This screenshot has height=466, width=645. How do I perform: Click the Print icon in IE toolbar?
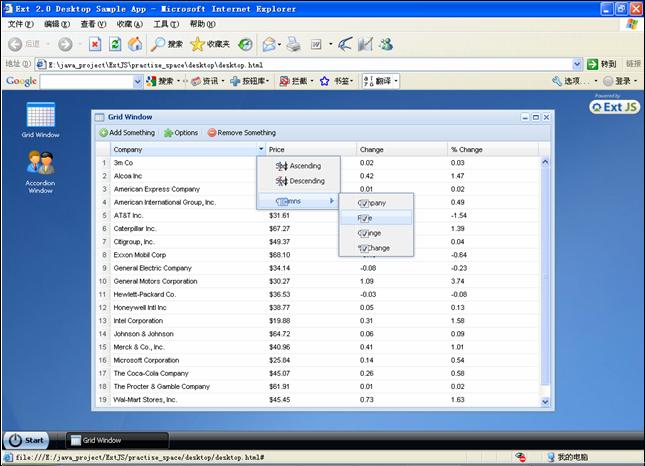(x=293, y=44)
